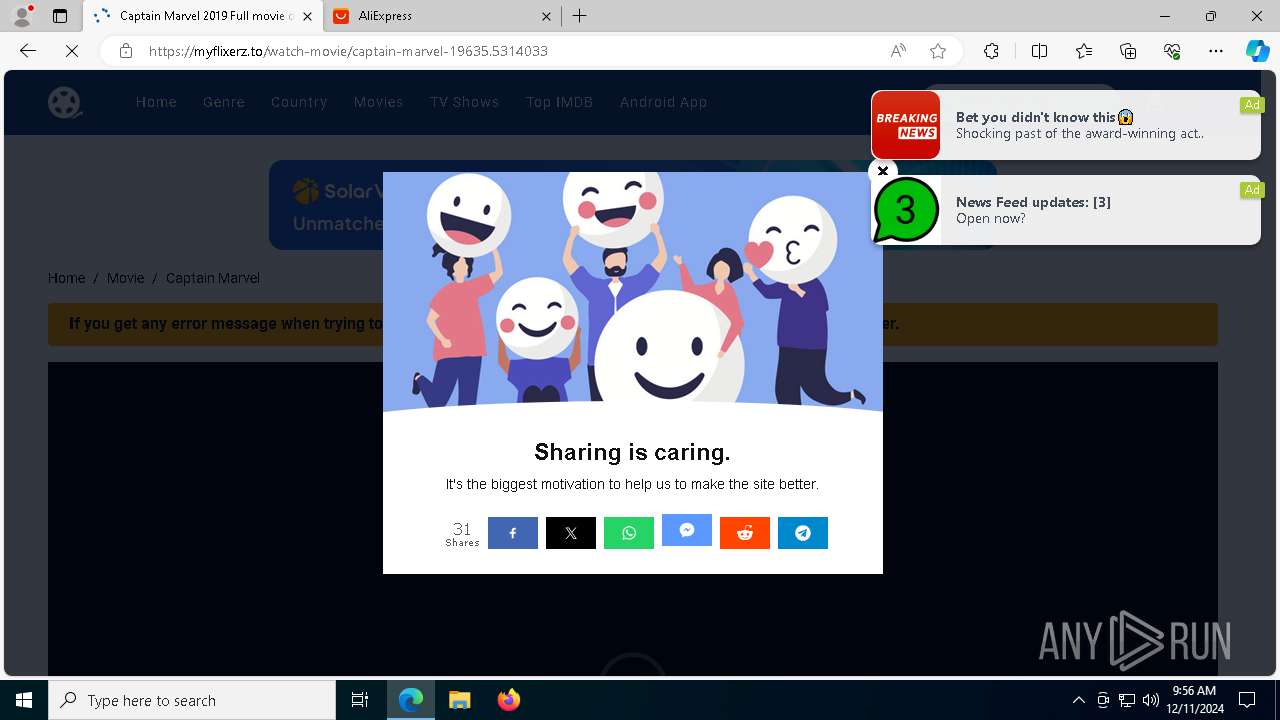The image size is (1280, 720).
Task: Open the News Feed updates notification
Action: pos(1065,210)
